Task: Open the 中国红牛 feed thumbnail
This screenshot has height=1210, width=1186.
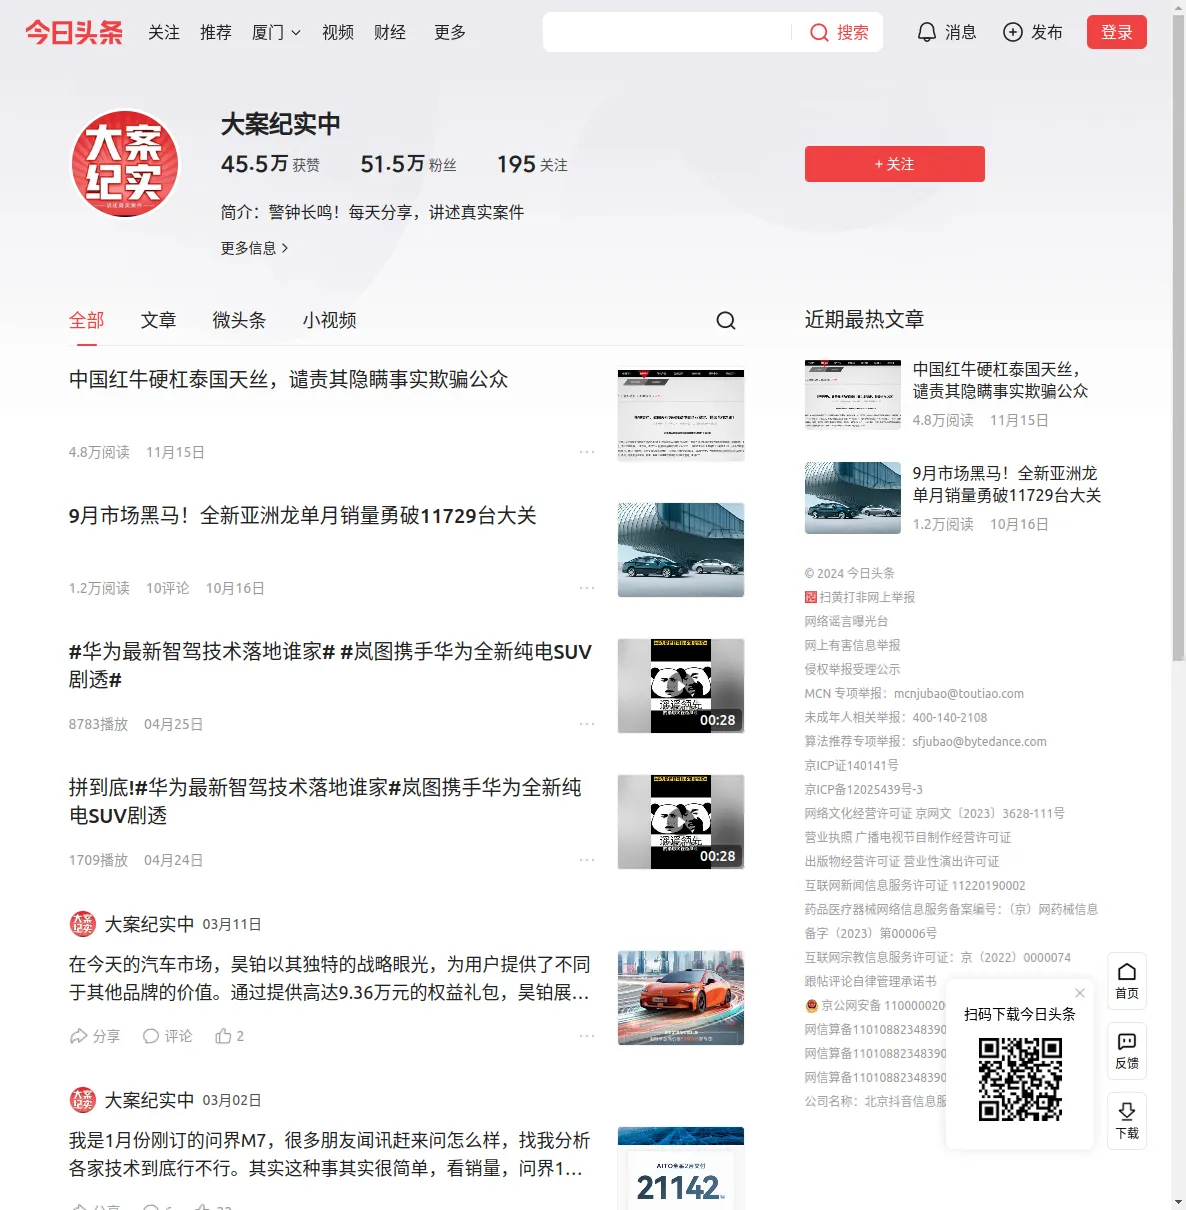Action: click(681, 414)
